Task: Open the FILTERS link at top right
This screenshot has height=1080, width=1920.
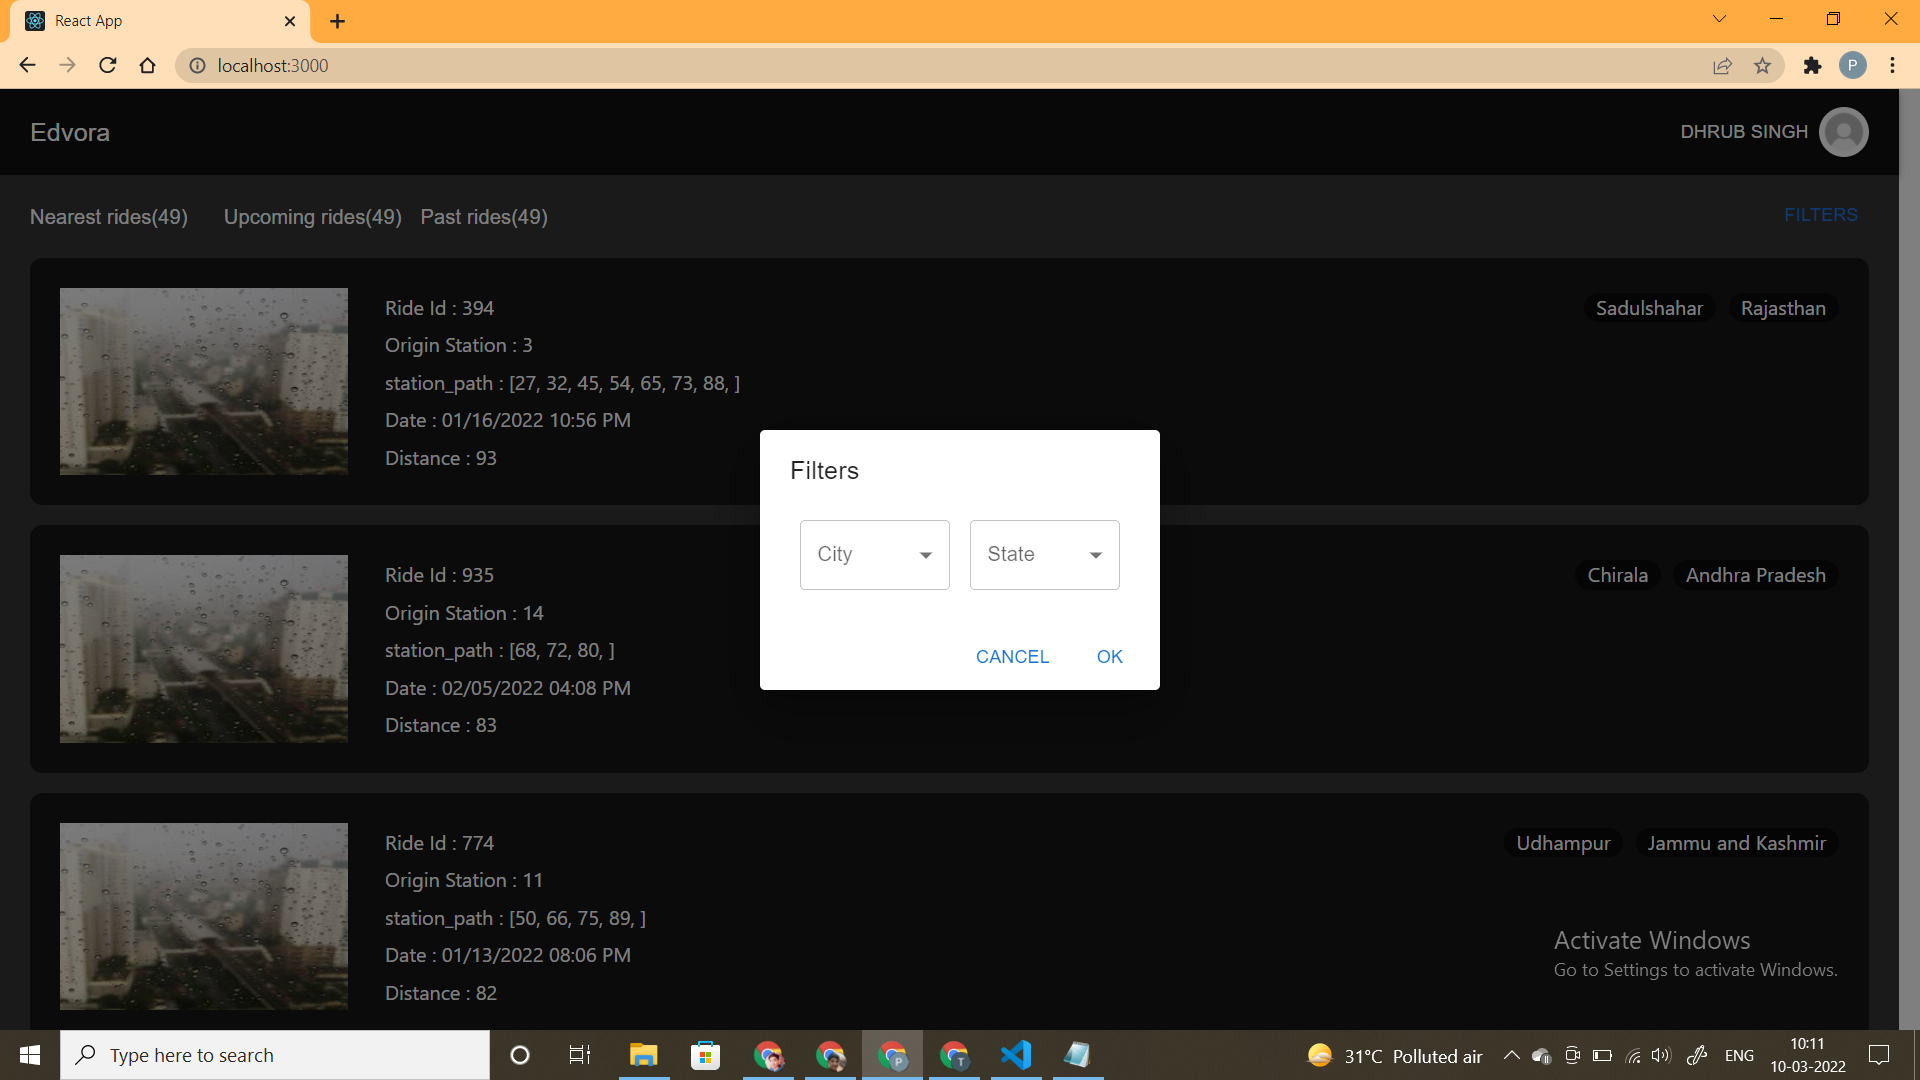Action: pos(1820,214)
